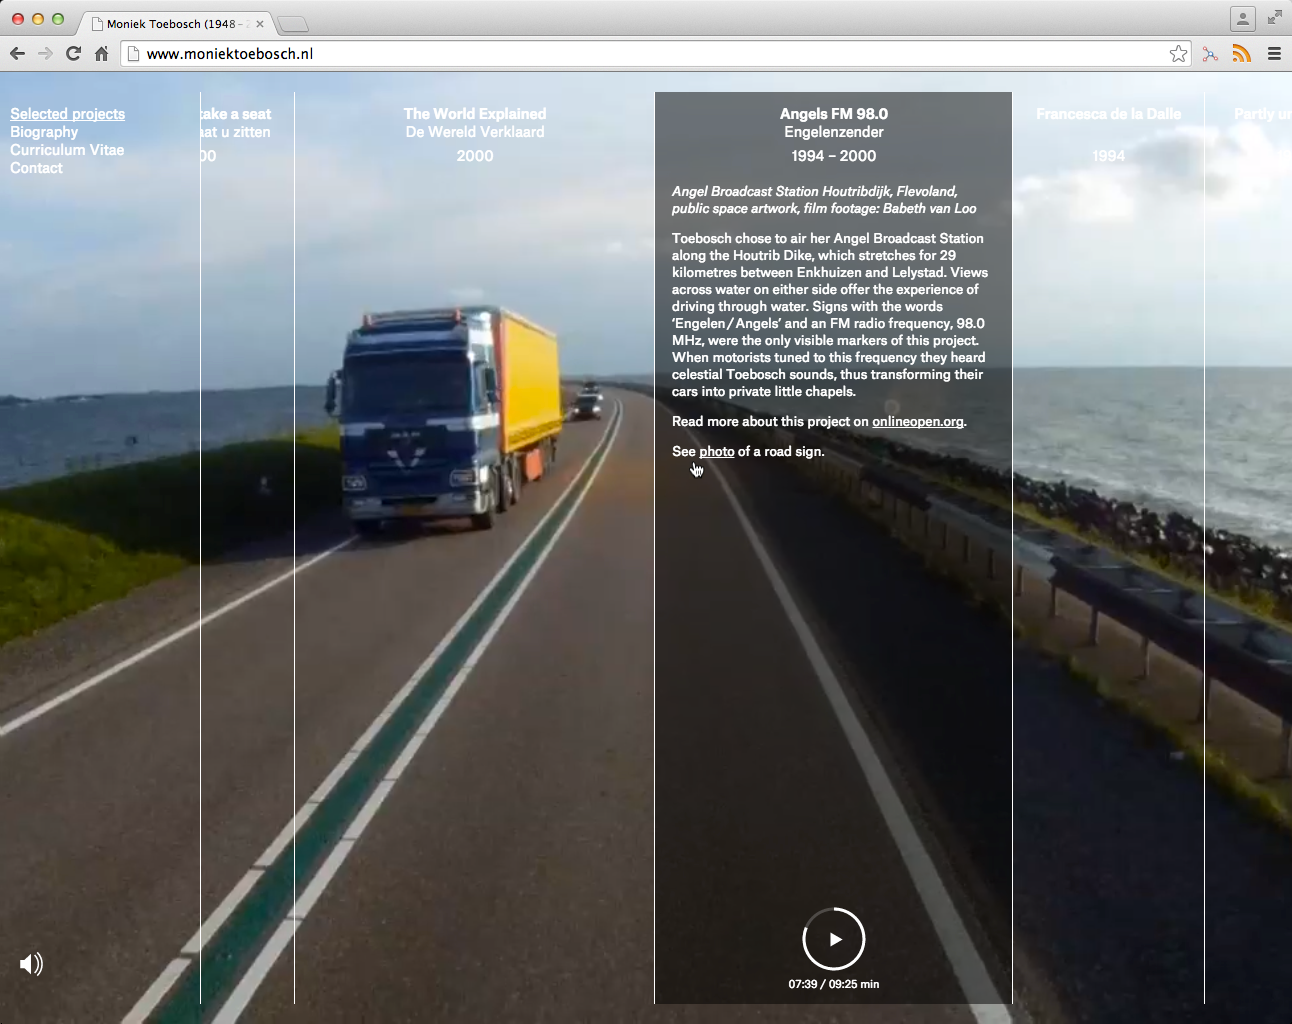Open the Chrome hamburger menu

(1274, 54)
